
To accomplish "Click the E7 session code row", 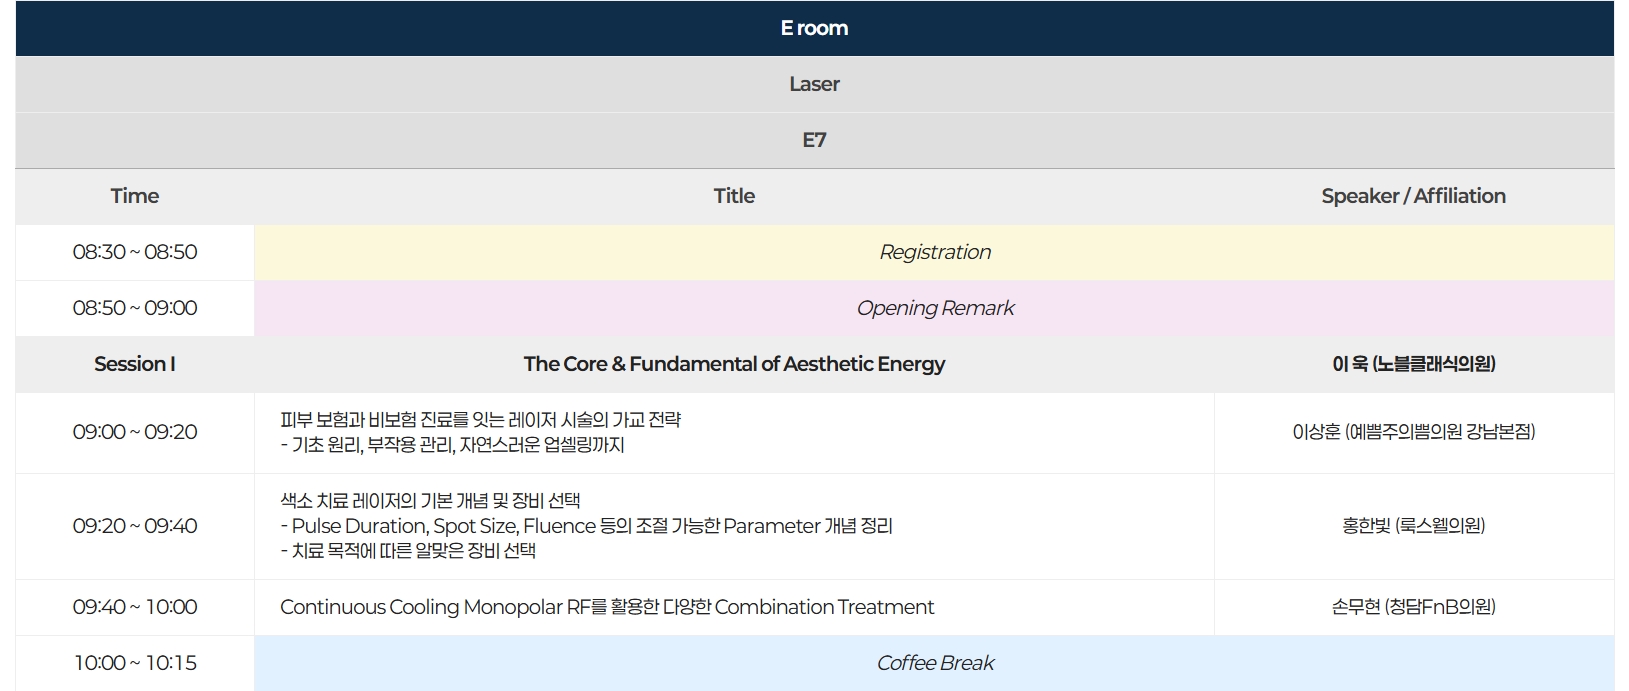I will pyautogui.click(x=814, y=140).
